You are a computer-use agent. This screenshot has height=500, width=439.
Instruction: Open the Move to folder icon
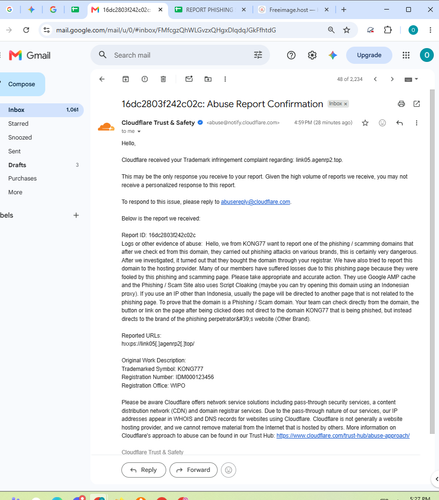click(x=208, y=79)
